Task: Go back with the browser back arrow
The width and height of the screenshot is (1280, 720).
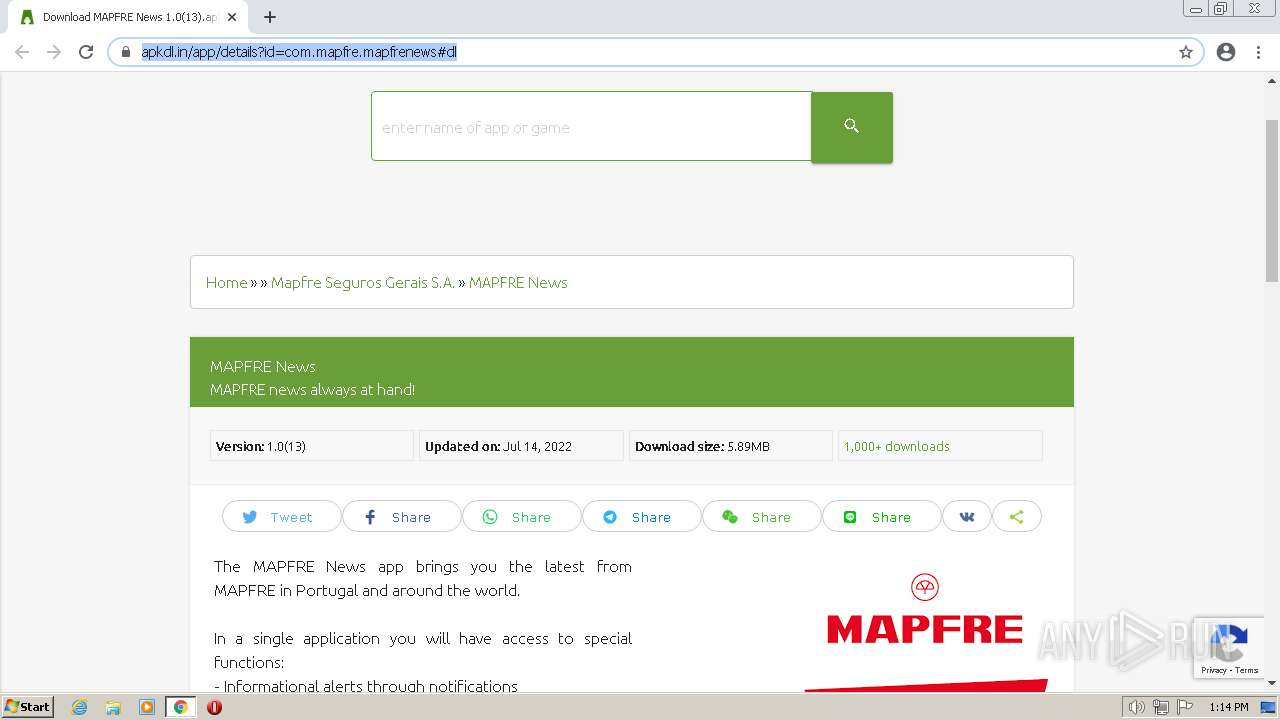Action: pyautogui.click(x=22, y=52)
